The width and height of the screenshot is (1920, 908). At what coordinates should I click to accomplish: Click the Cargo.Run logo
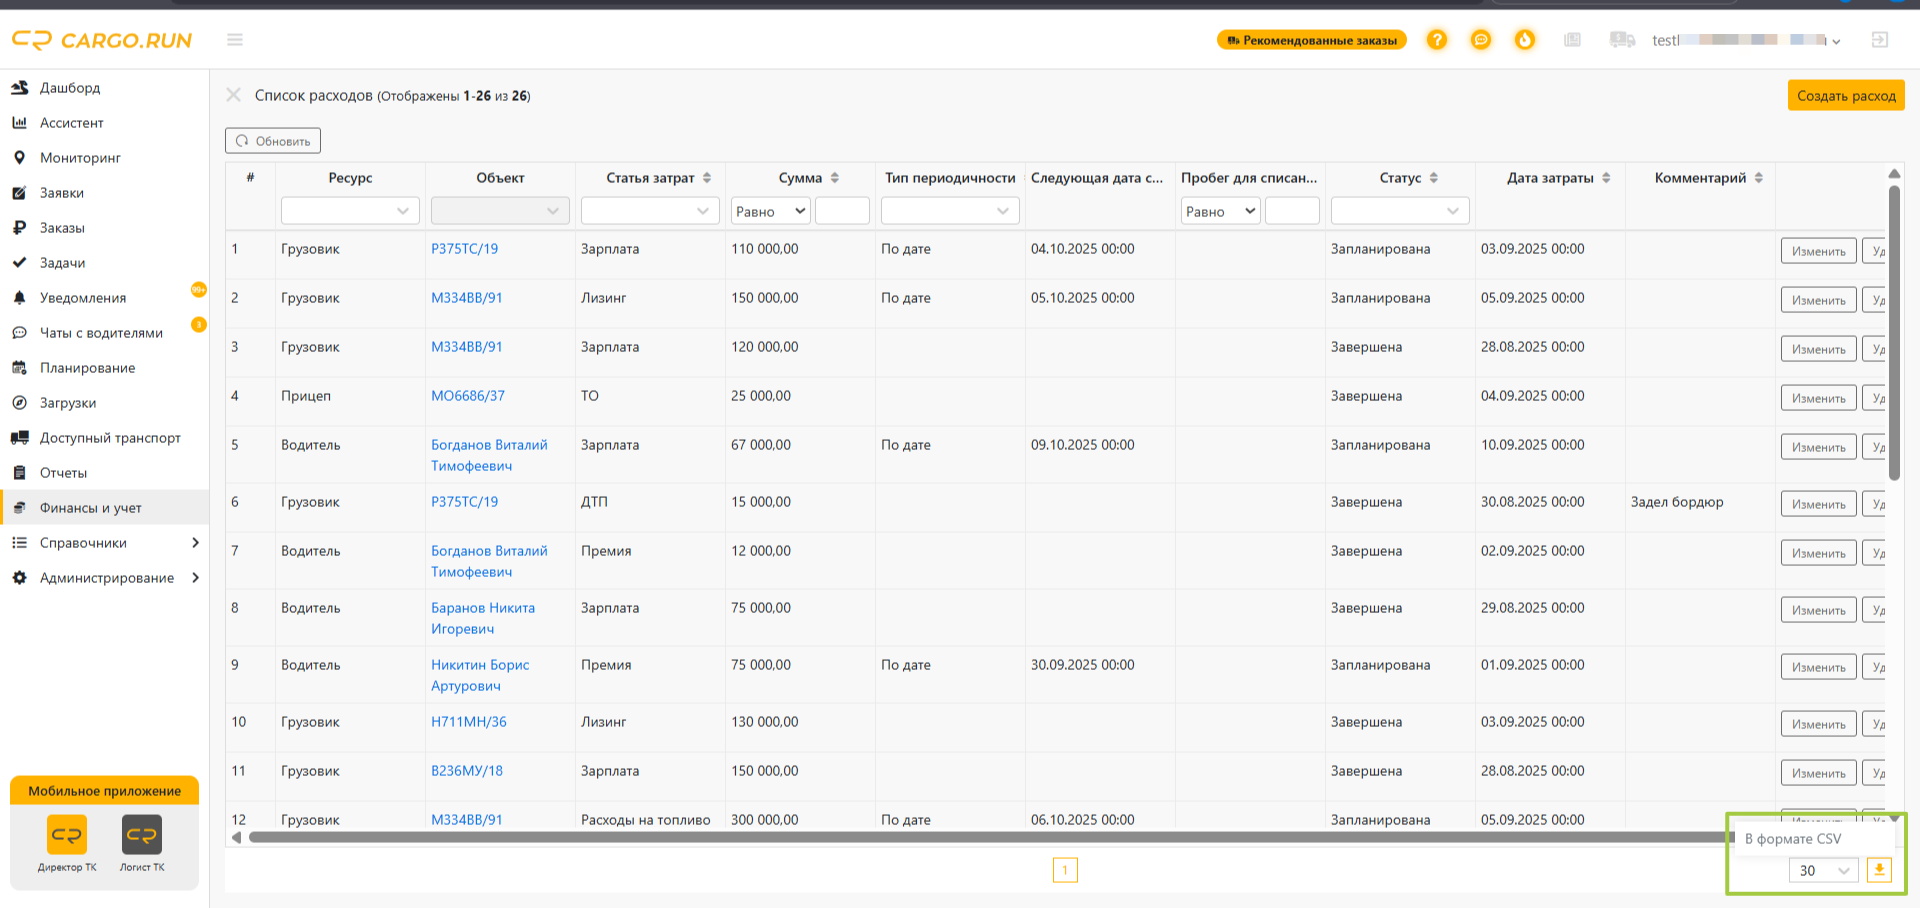click(x=102, y=40)
